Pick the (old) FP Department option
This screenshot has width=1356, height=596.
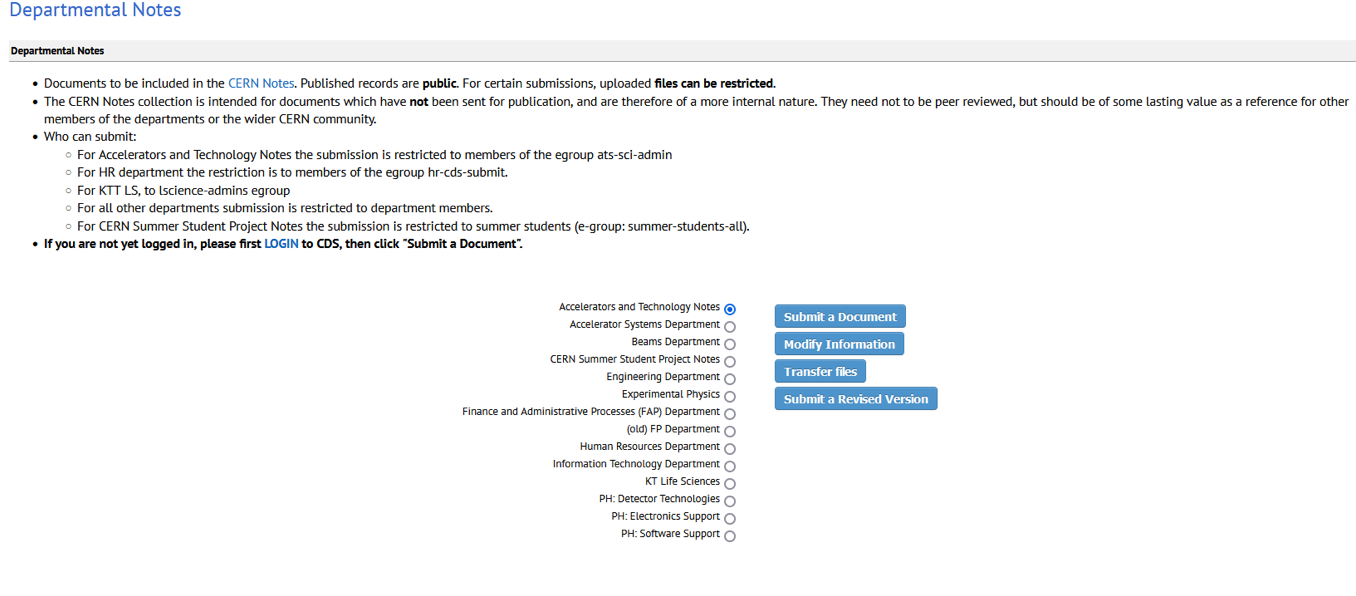pos(730,432)
